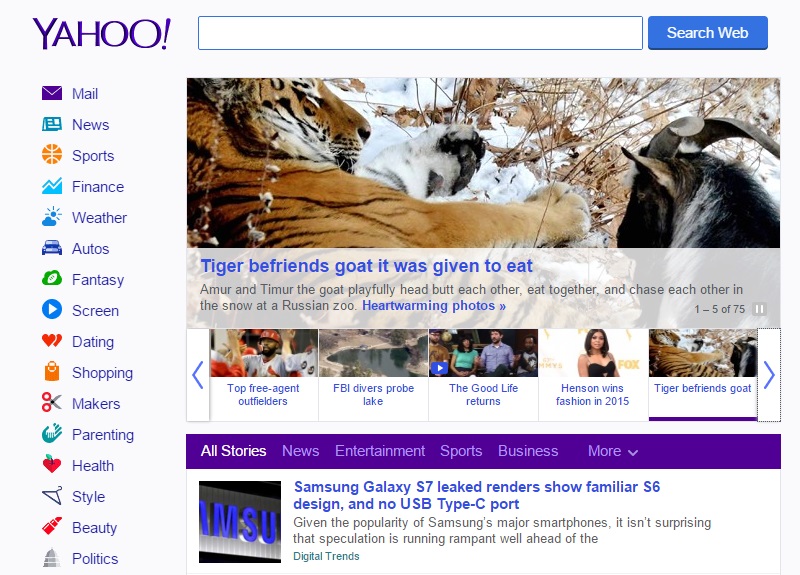Screen dimensions: 800x575
Task: Open the Shopping bag icon
Action: coord(52,371)
